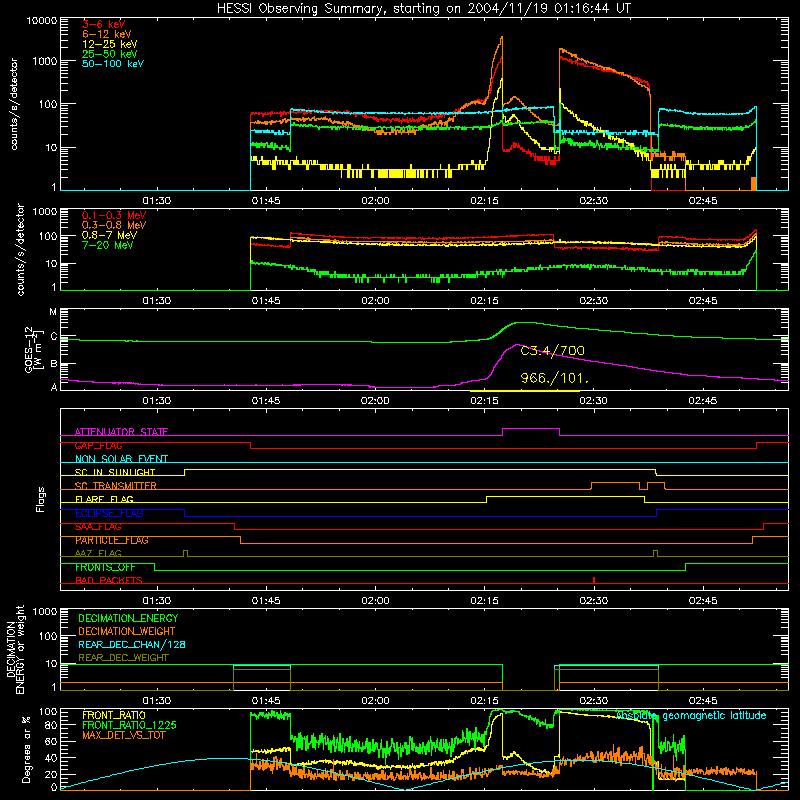Screen dimensions: 800x800
Task: Select the 6-12 keV legend label
Action: click(107, 34)
